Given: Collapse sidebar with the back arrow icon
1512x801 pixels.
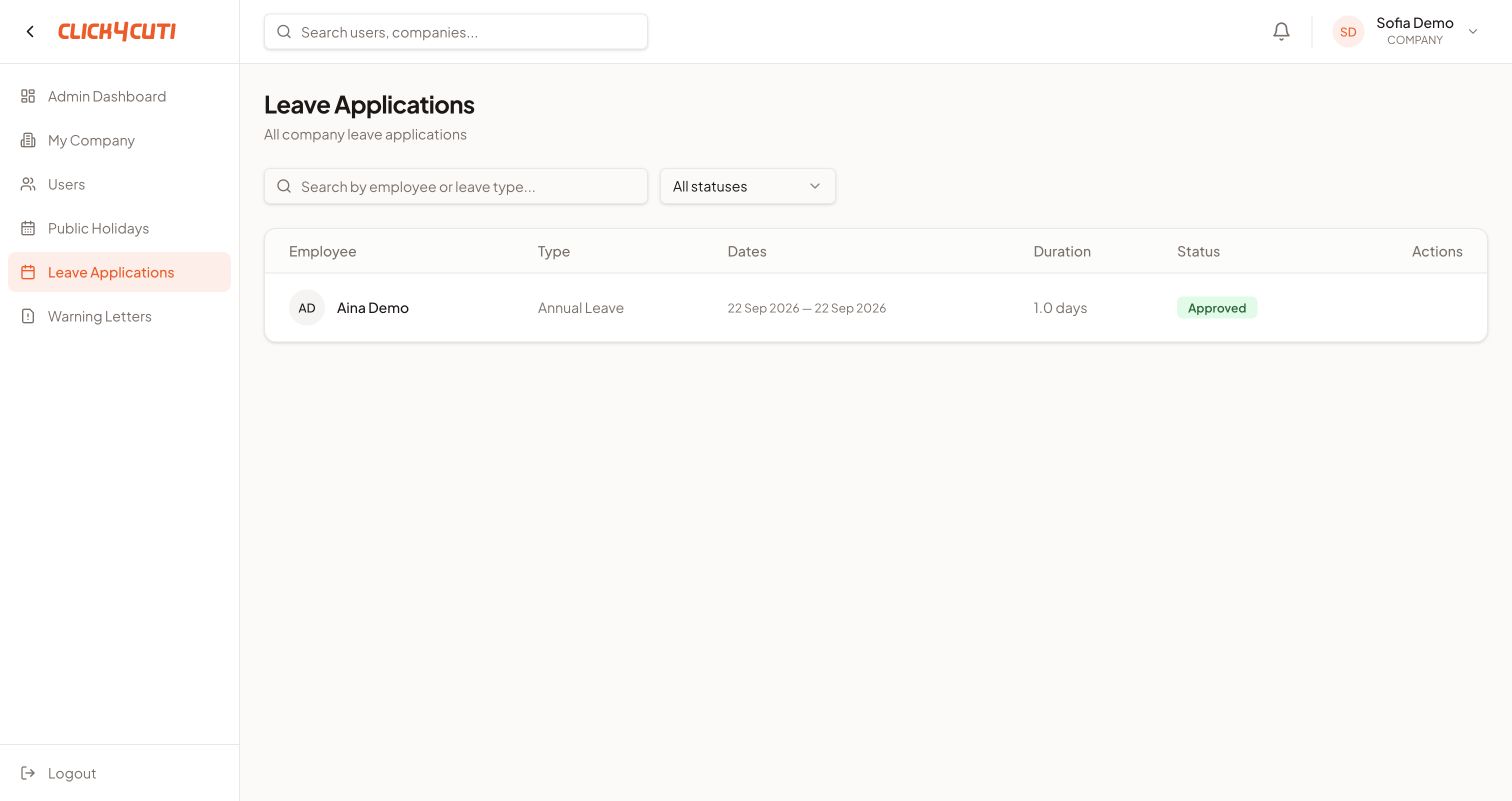Looking at the screenshot, I should [x=30, y=32].
